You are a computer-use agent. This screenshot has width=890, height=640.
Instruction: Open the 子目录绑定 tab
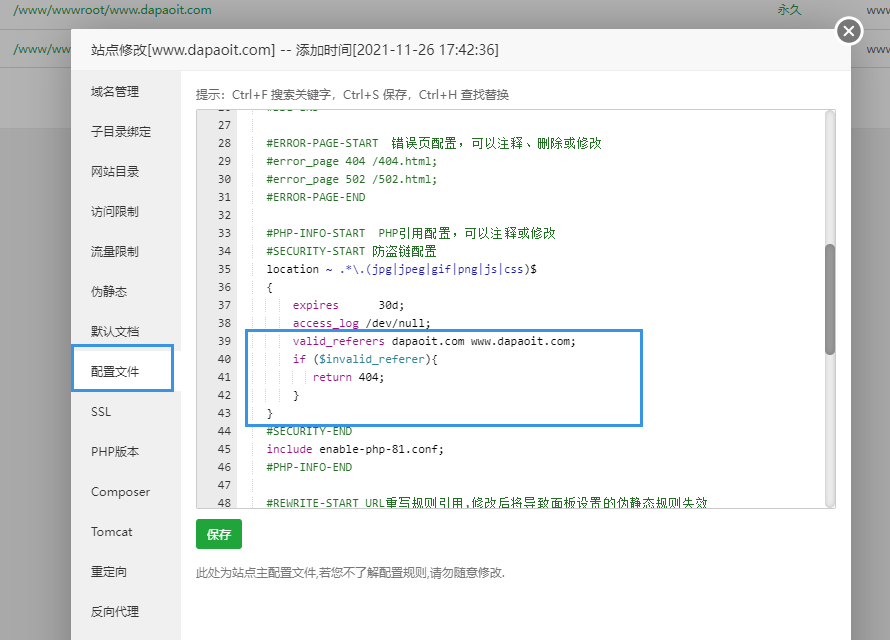(121, 132)
